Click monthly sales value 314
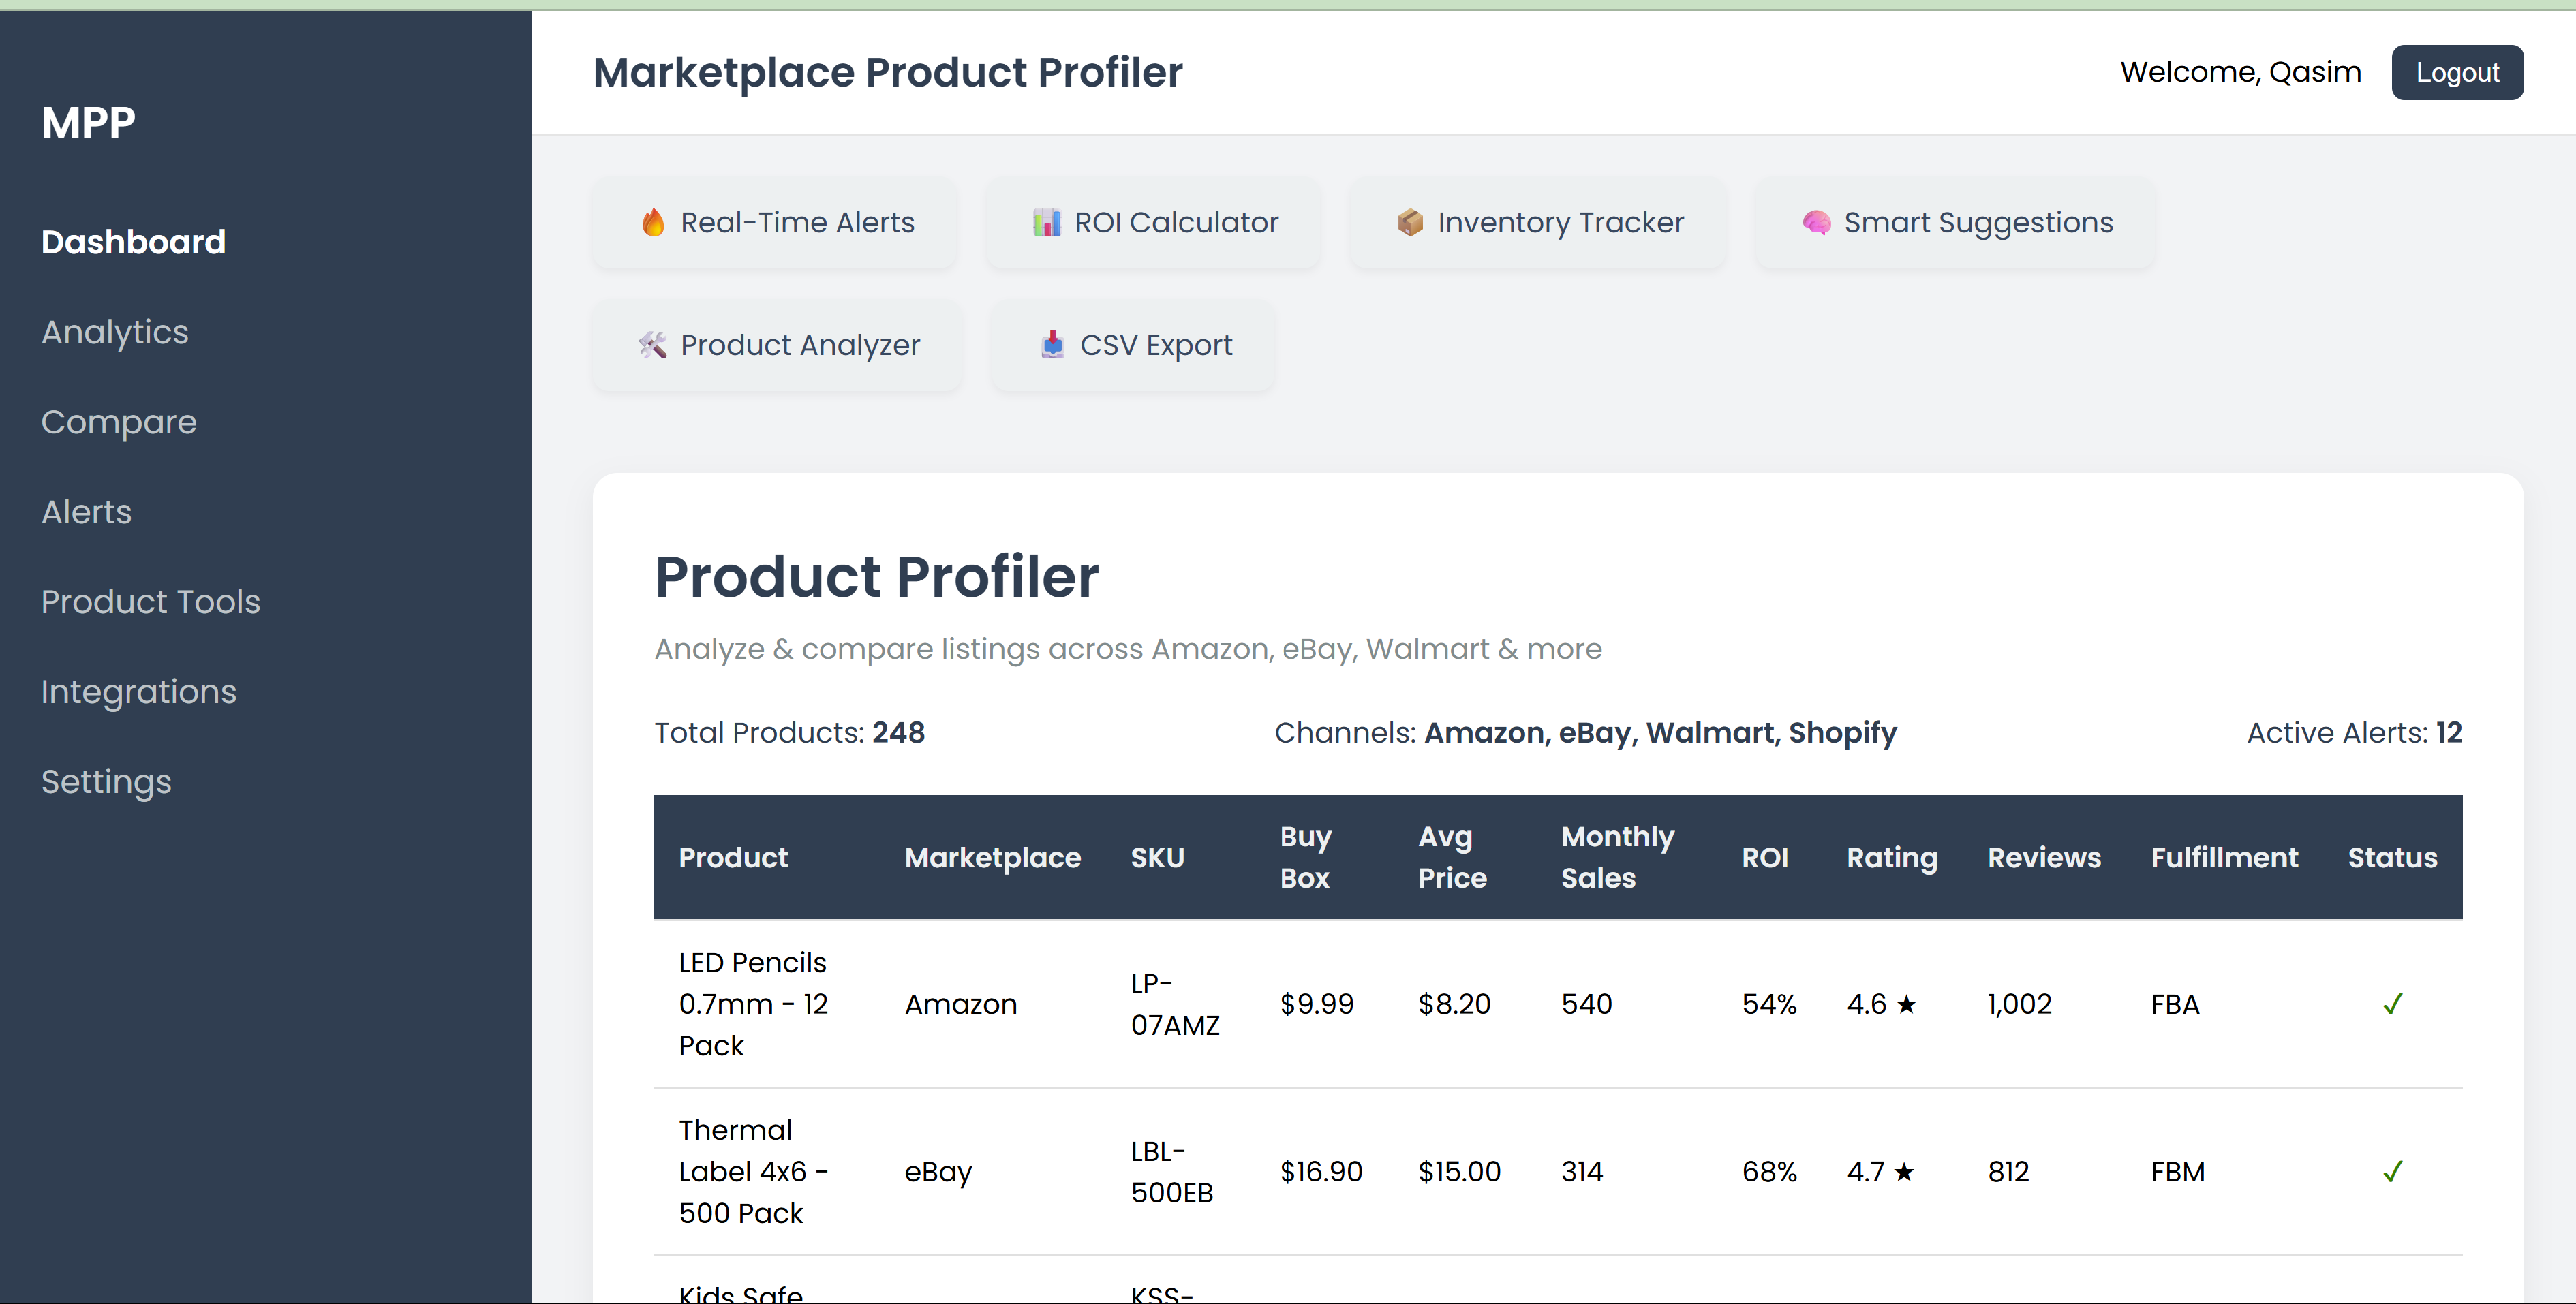 1582,1171
